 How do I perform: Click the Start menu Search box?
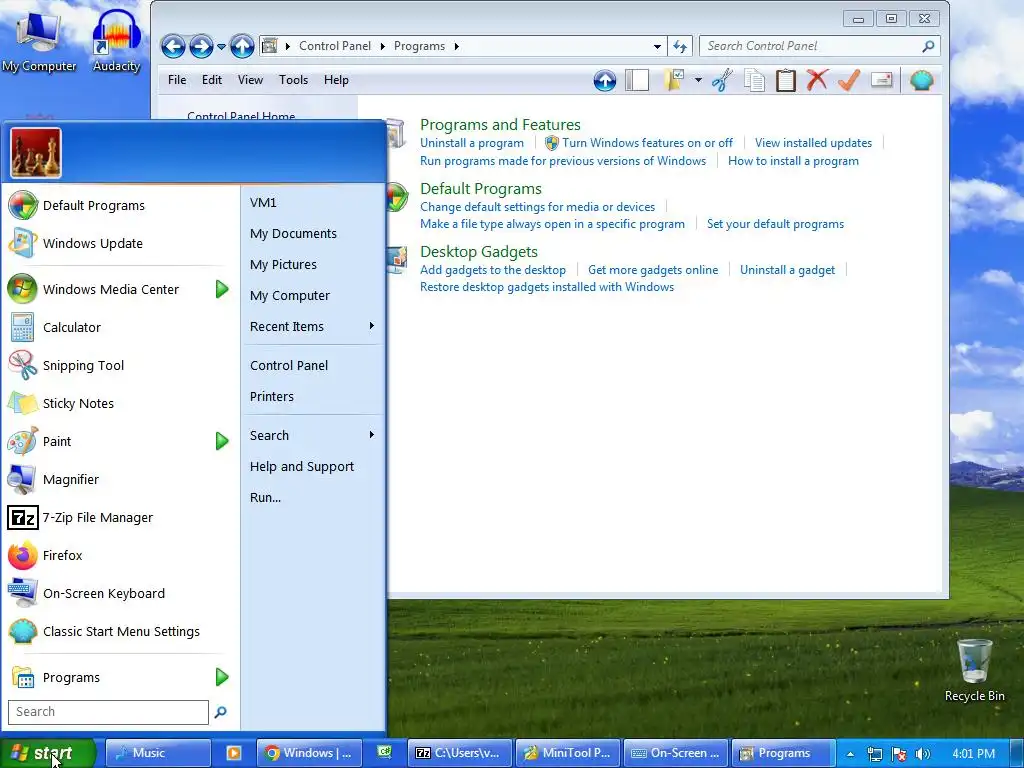coord(108,712)
